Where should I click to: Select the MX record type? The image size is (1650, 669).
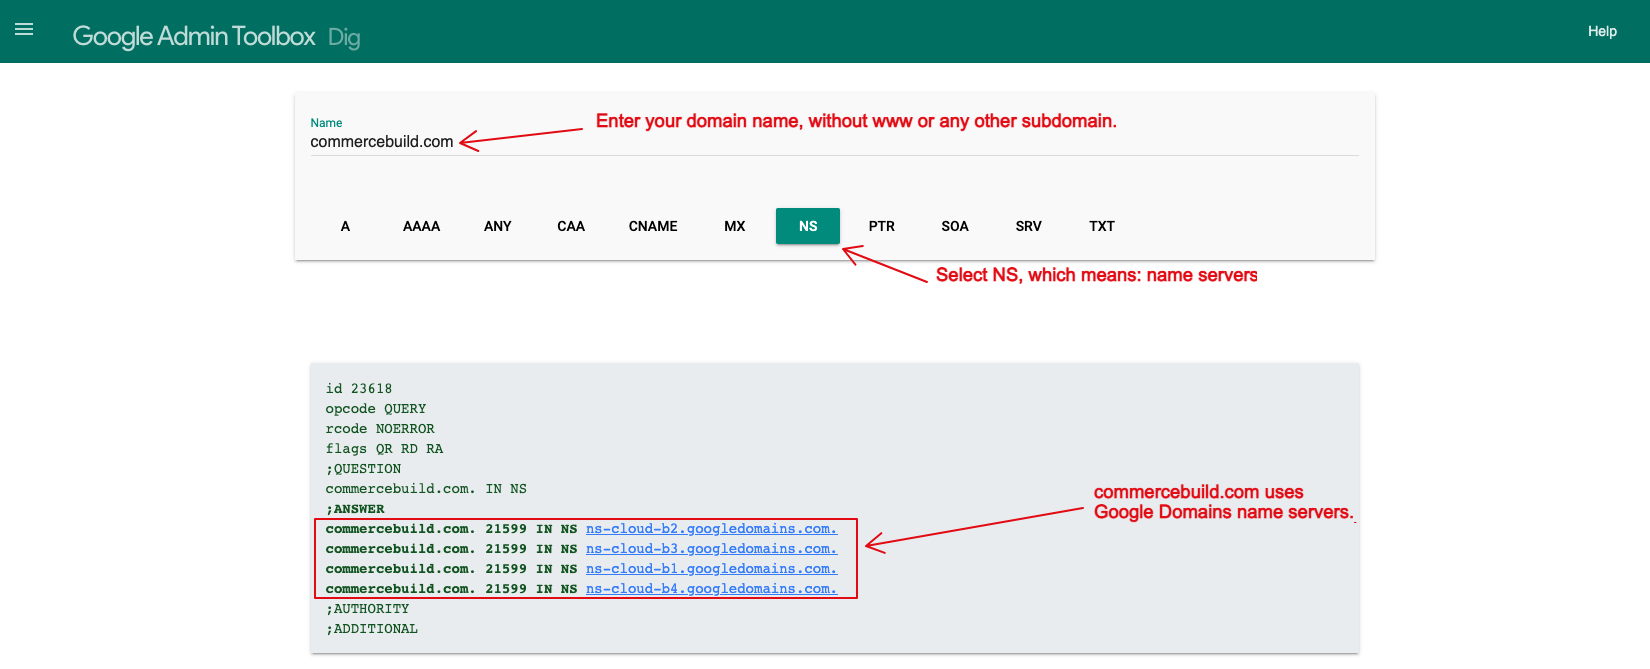(x=735, y=226)
